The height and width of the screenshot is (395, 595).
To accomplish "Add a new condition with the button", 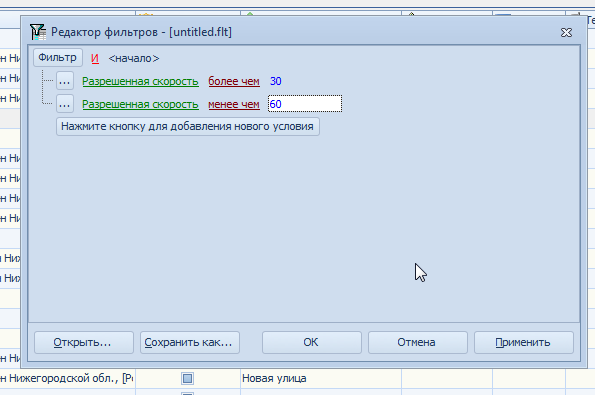I will tap(188, 126).
